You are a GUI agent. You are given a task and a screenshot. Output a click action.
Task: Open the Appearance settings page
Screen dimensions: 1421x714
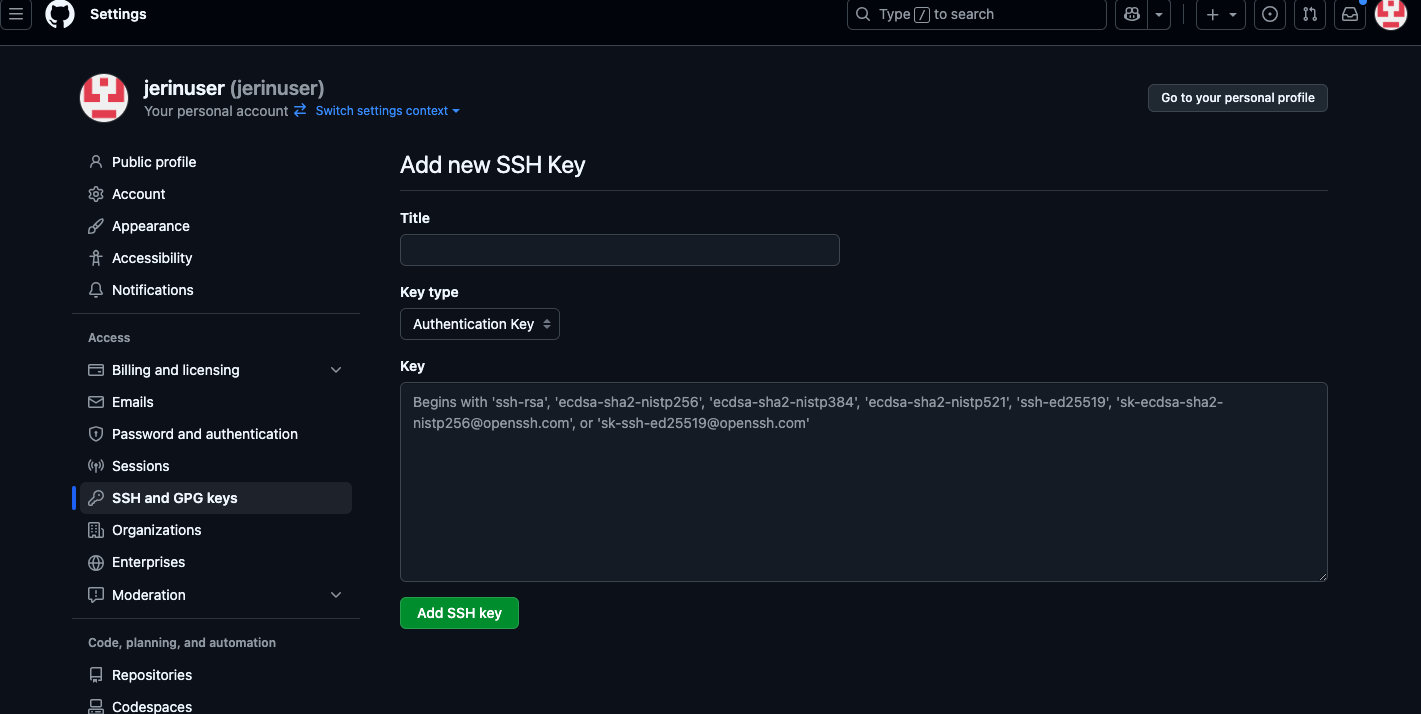point(150,226)
